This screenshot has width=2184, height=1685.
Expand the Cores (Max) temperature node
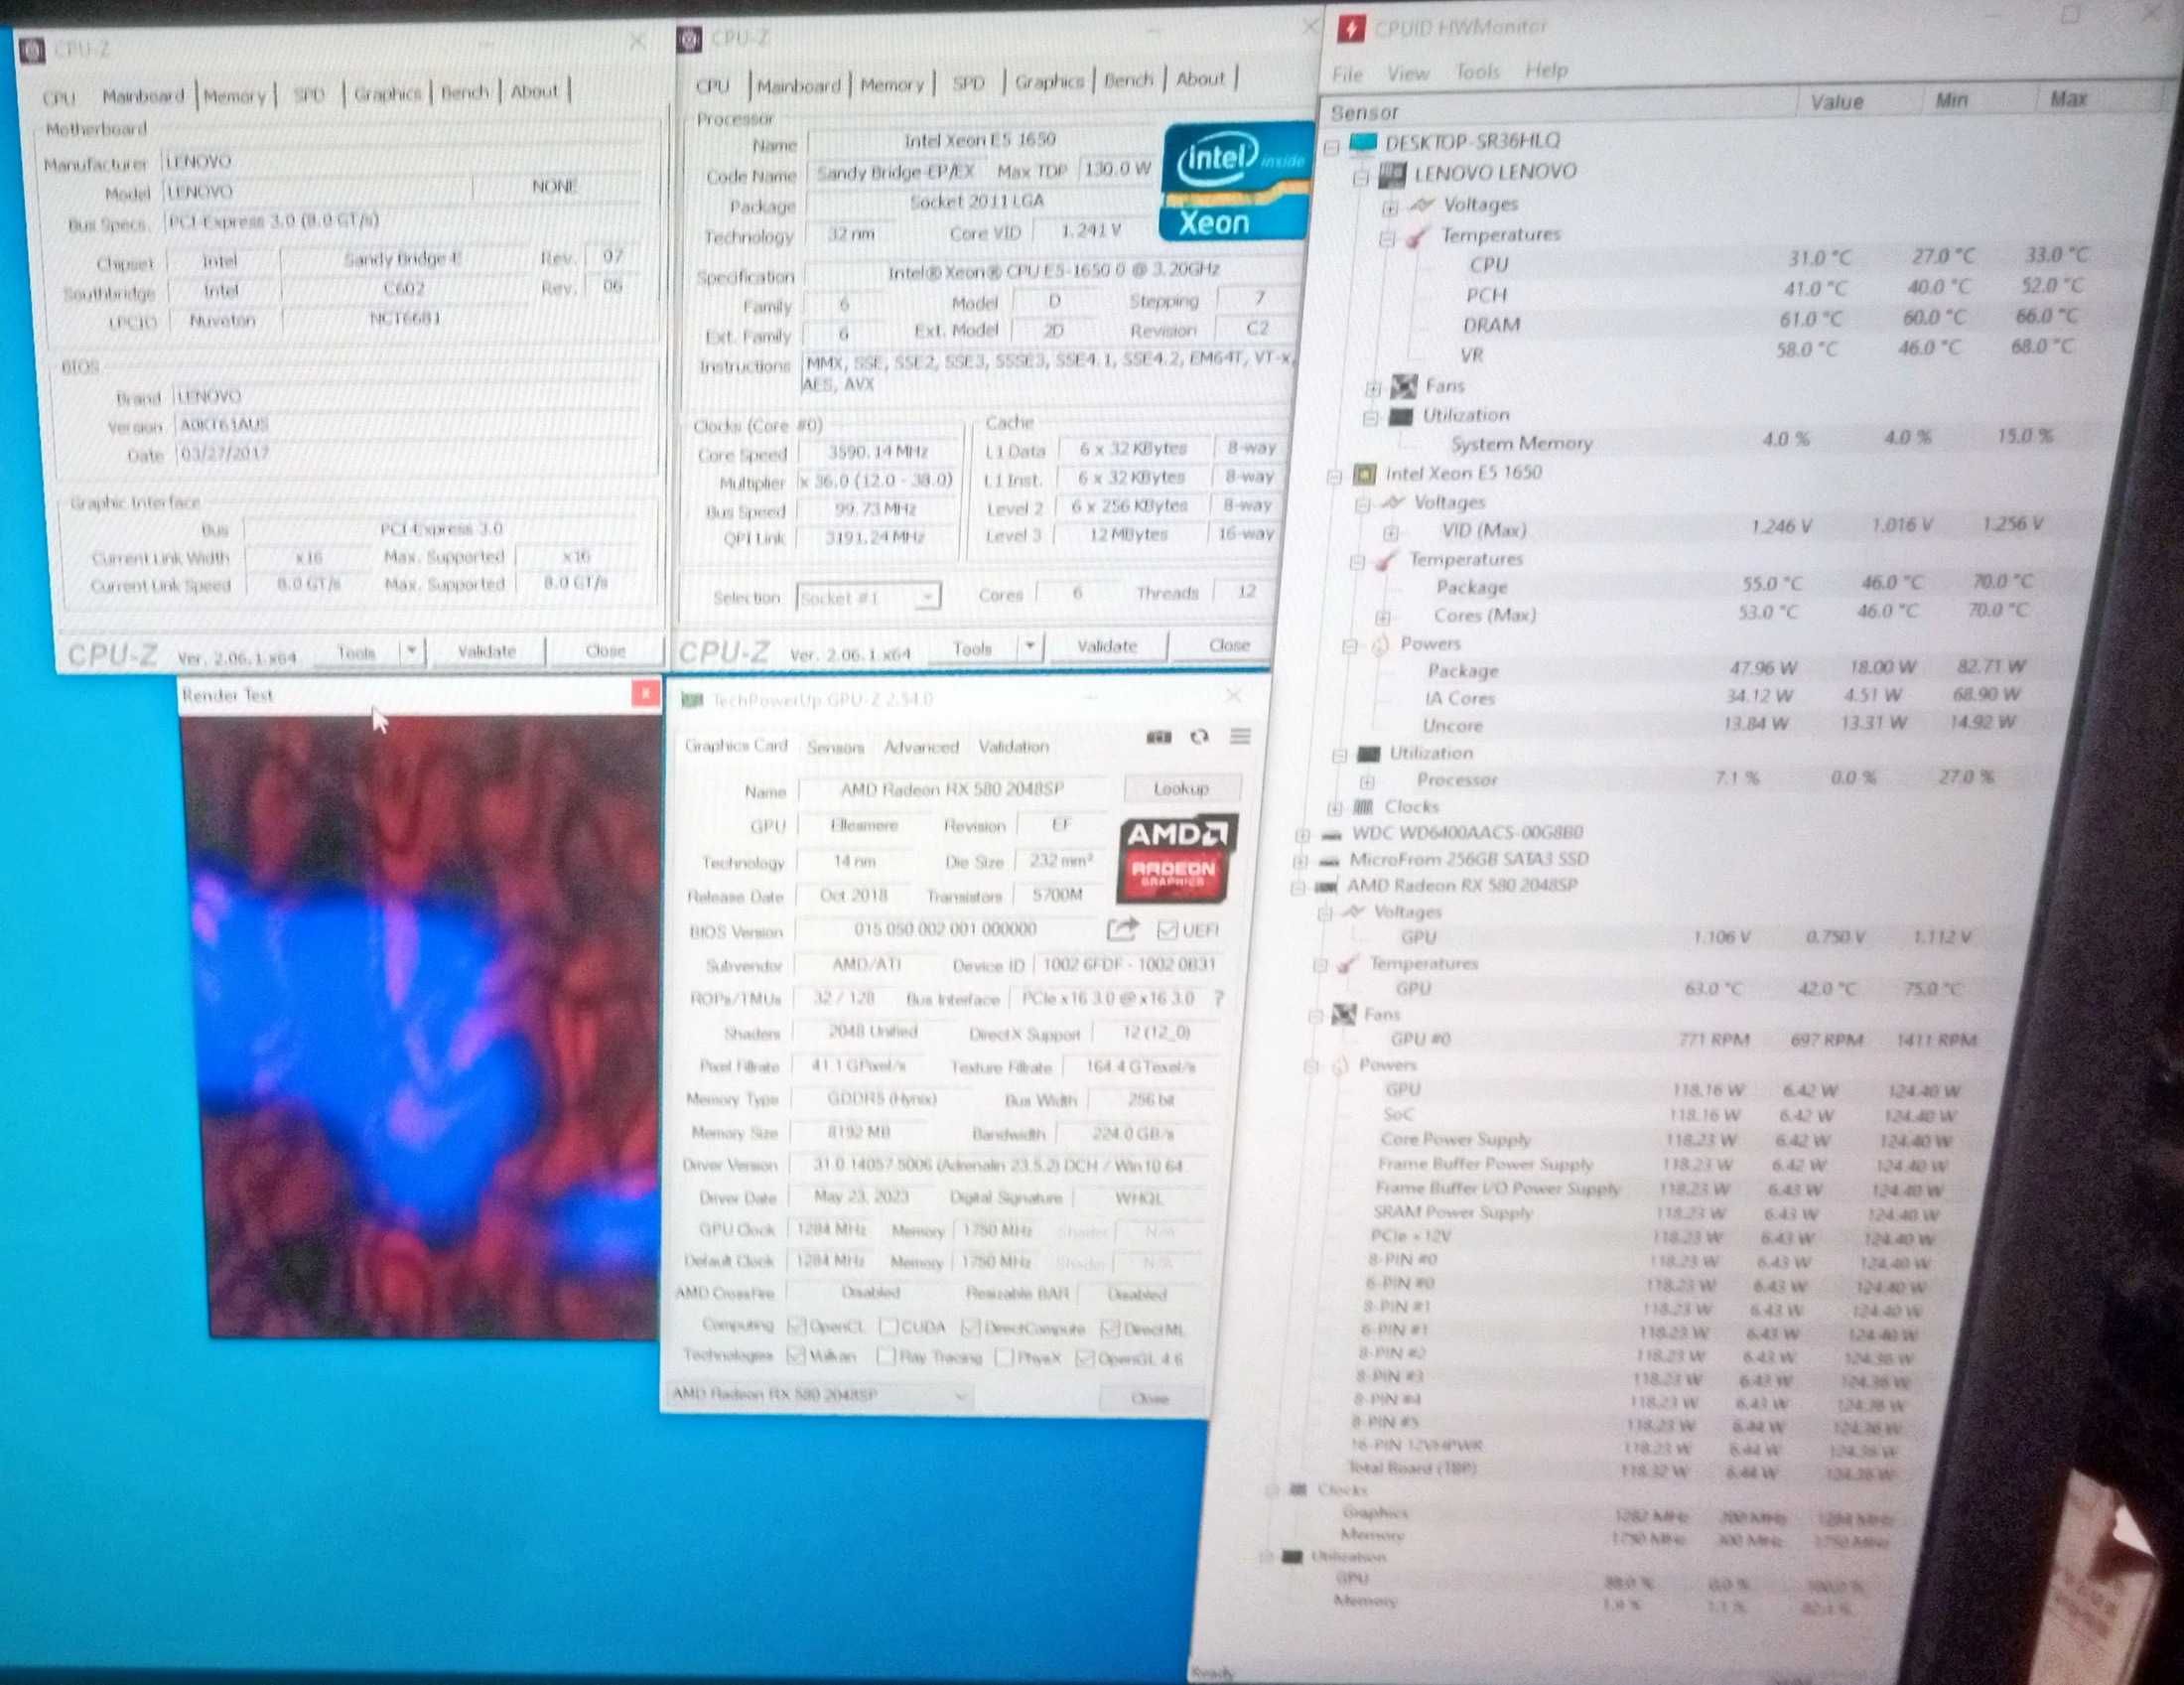[x=1383, y=617]
